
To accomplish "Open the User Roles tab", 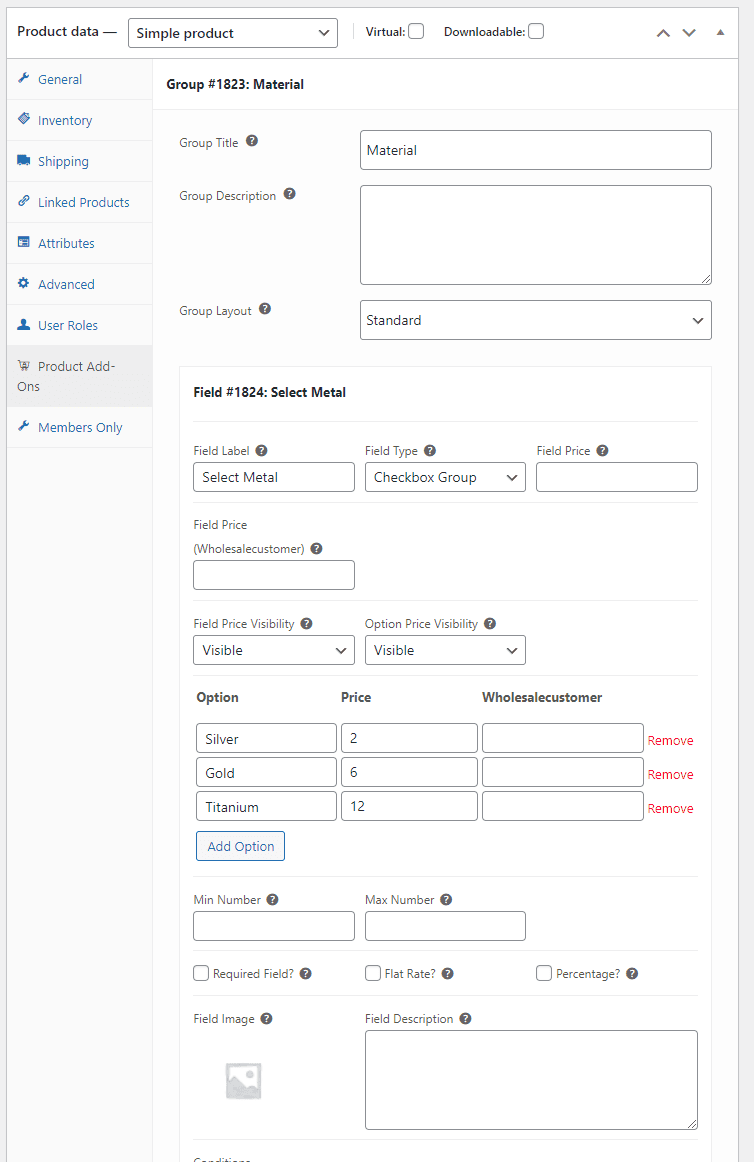I will coord(80,325).
